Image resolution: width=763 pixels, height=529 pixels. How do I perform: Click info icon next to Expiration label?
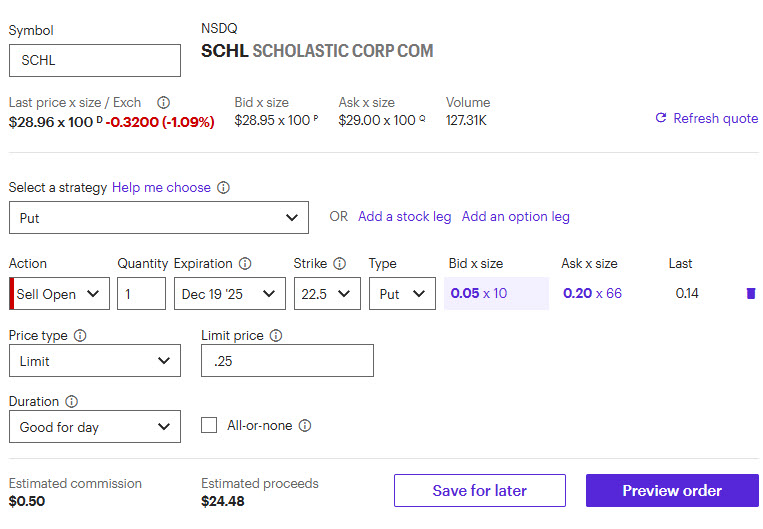pyautogui.click(x=245, y=264)
